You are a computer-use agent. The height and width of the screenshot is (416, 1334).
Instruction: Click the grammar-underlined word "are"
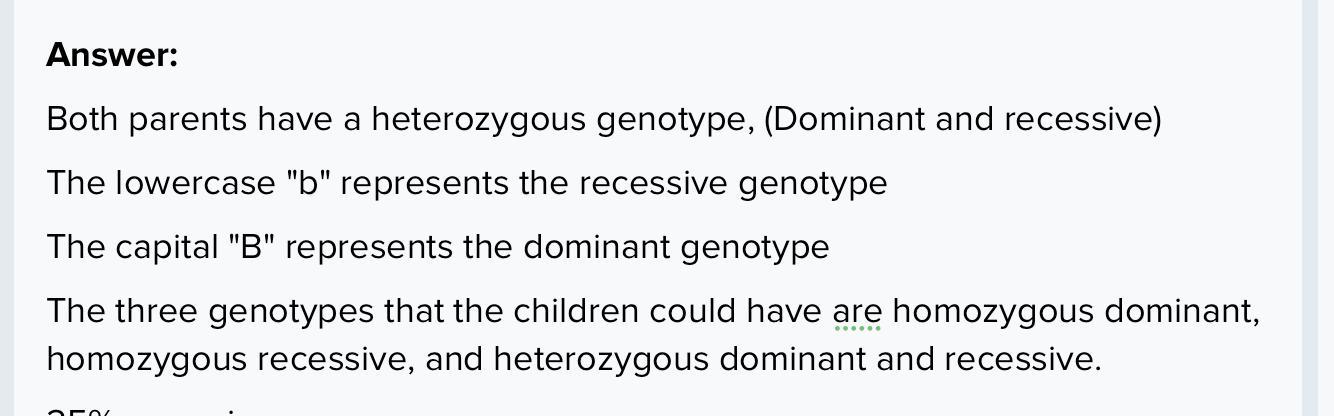(x=857, y=313)
